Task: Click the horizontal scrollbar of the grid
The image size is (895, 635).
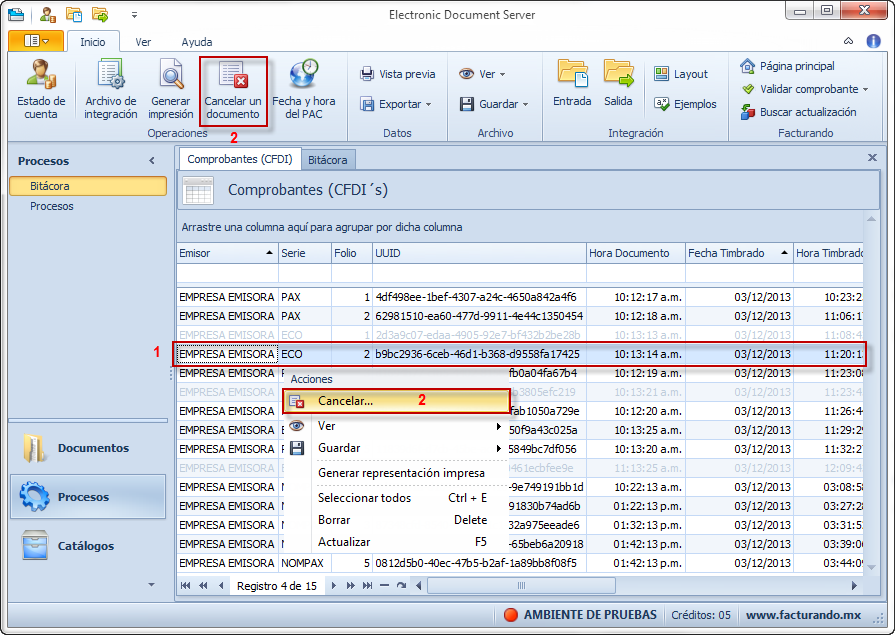Action: click(x=640, y=586)
